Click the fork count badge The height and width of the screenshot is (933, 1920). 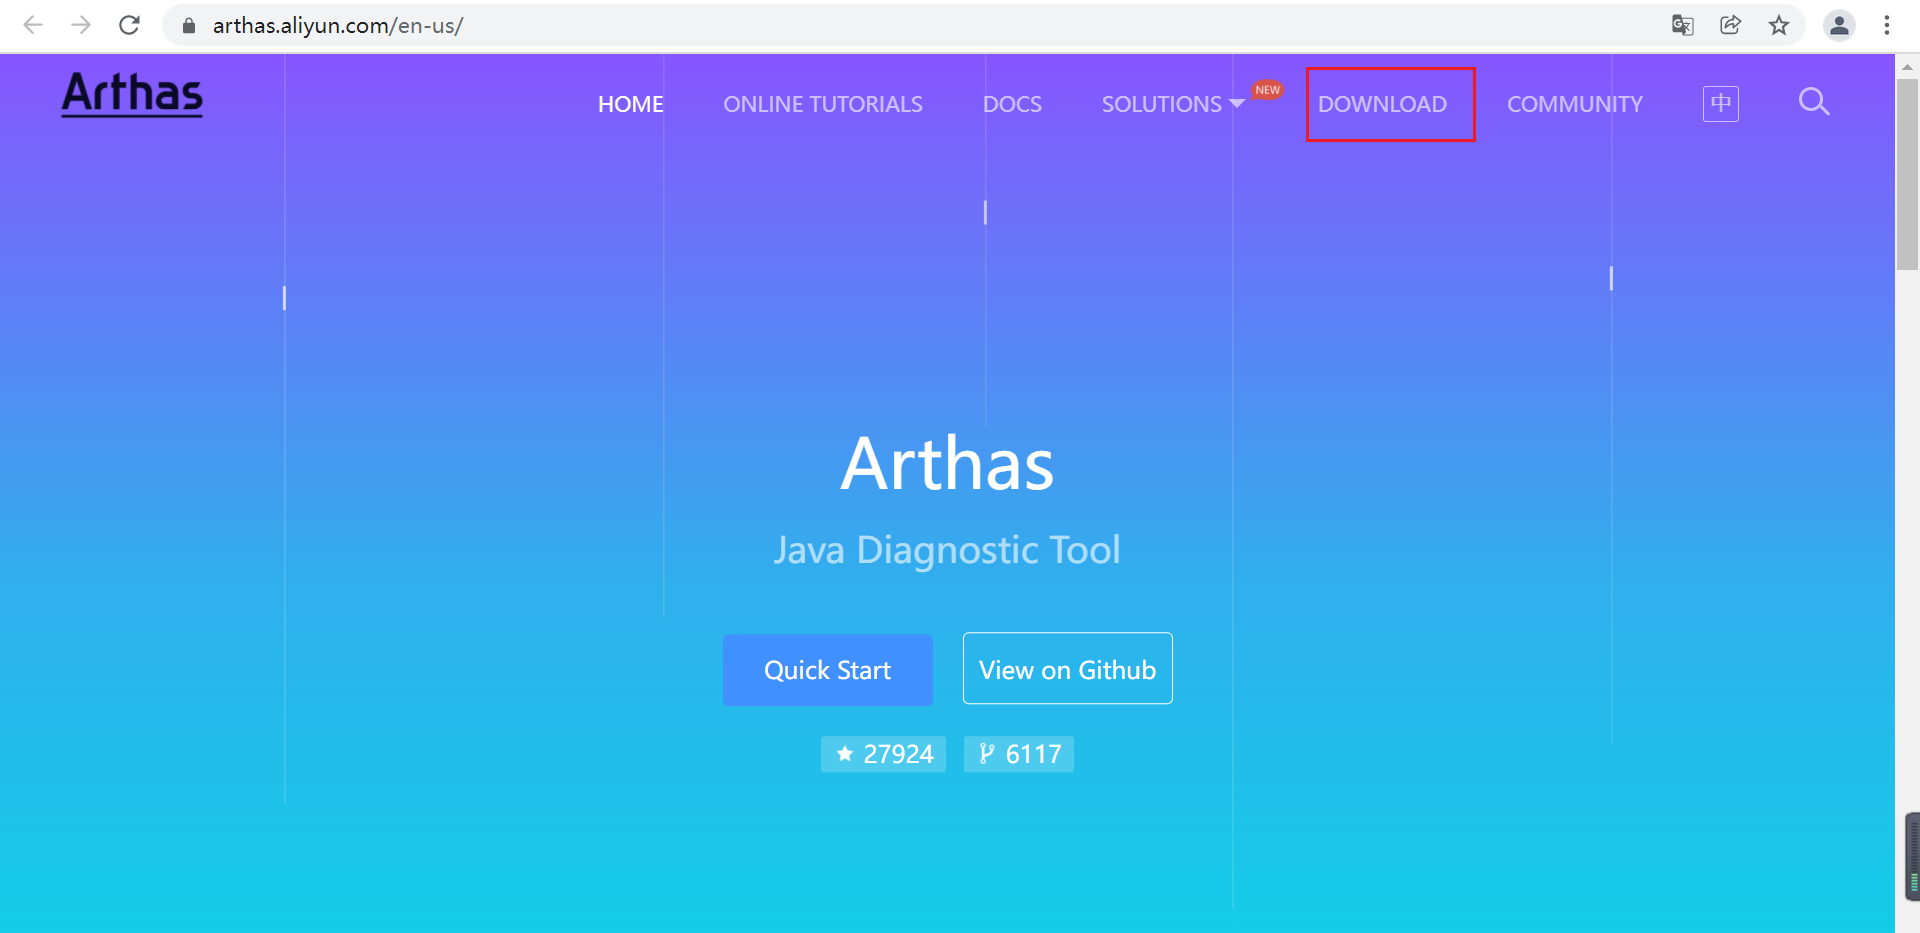click(x=1018, y=754)
